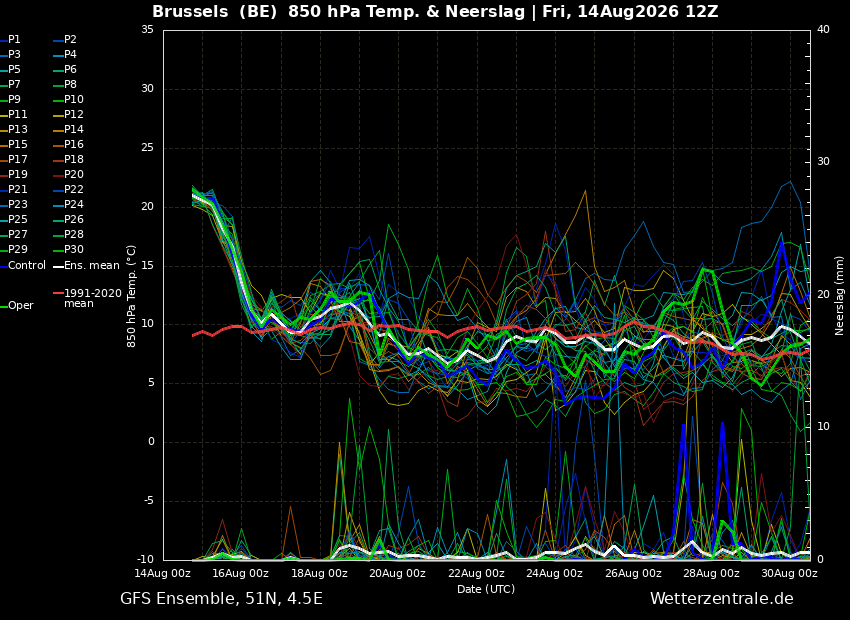Pick the P27 legend entry
The image size is (850, 620).
14,235
